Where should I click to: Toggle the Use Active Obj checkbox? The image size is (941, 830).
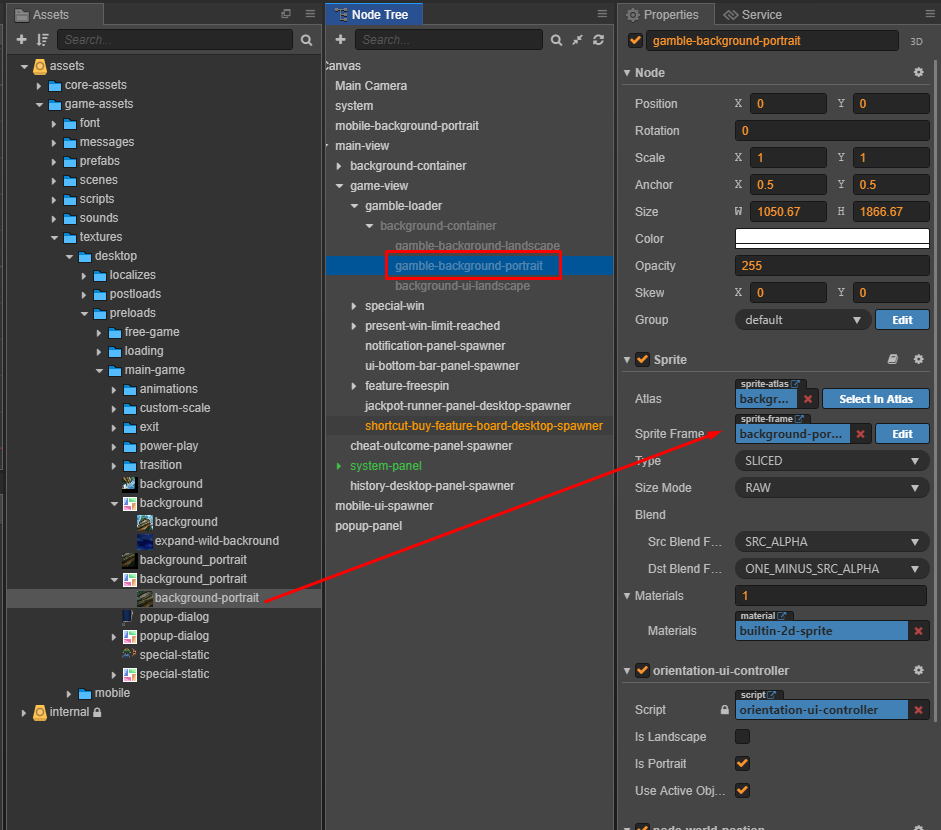(742, 790)
